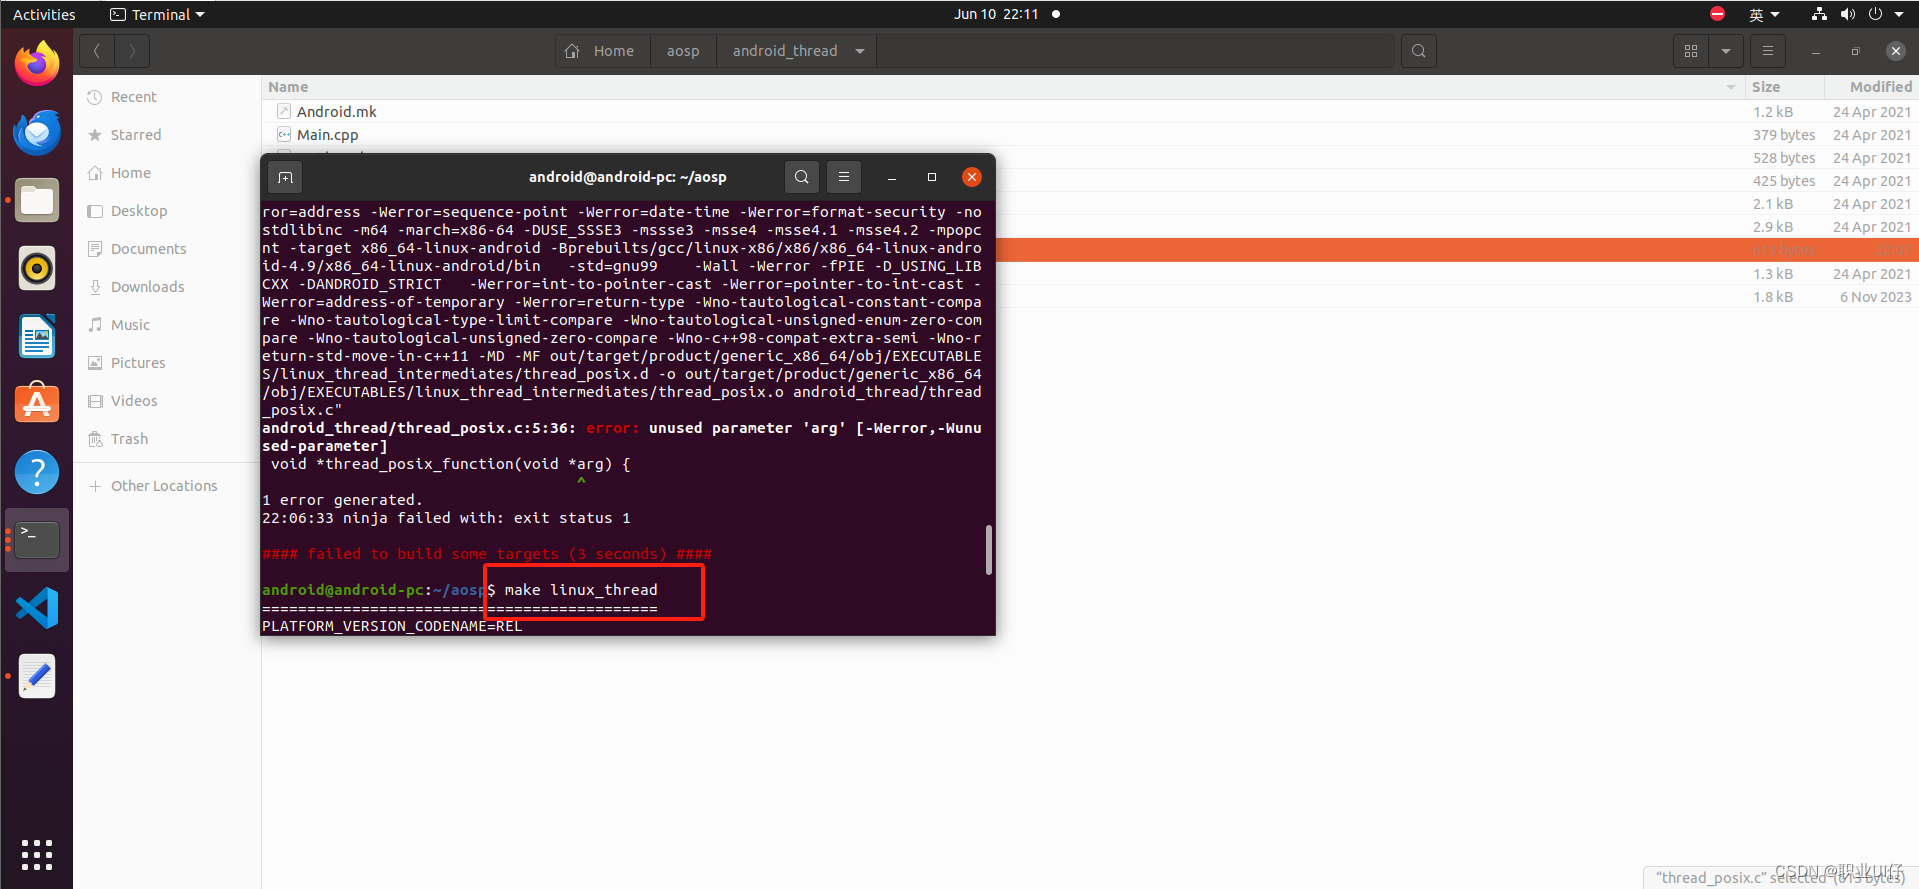Go forward in Files window
Viewport: 1919px width, 889px height.
pyautogui.click(x=132, y=51)
